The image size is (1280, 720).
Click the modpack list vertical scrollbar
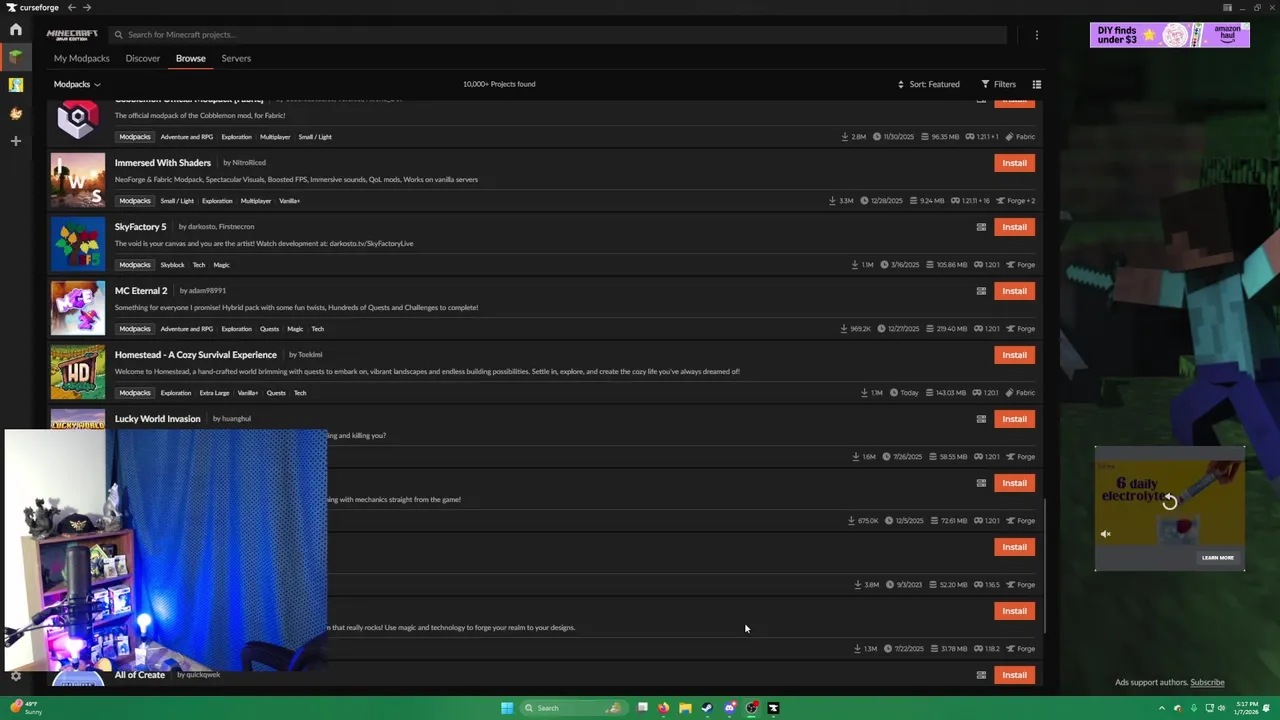click(x=1046, y=566)
